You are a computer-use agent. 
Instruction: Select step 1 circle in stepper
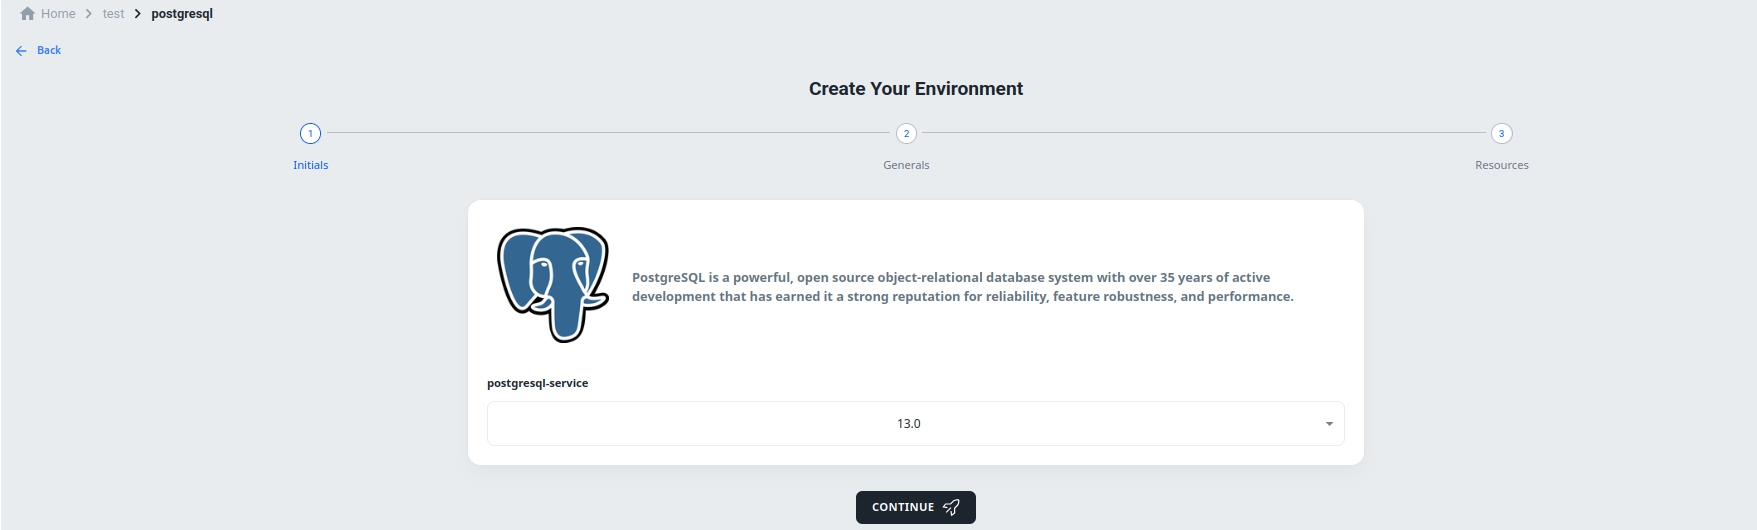pyautogui.click(x=310, y=133)
